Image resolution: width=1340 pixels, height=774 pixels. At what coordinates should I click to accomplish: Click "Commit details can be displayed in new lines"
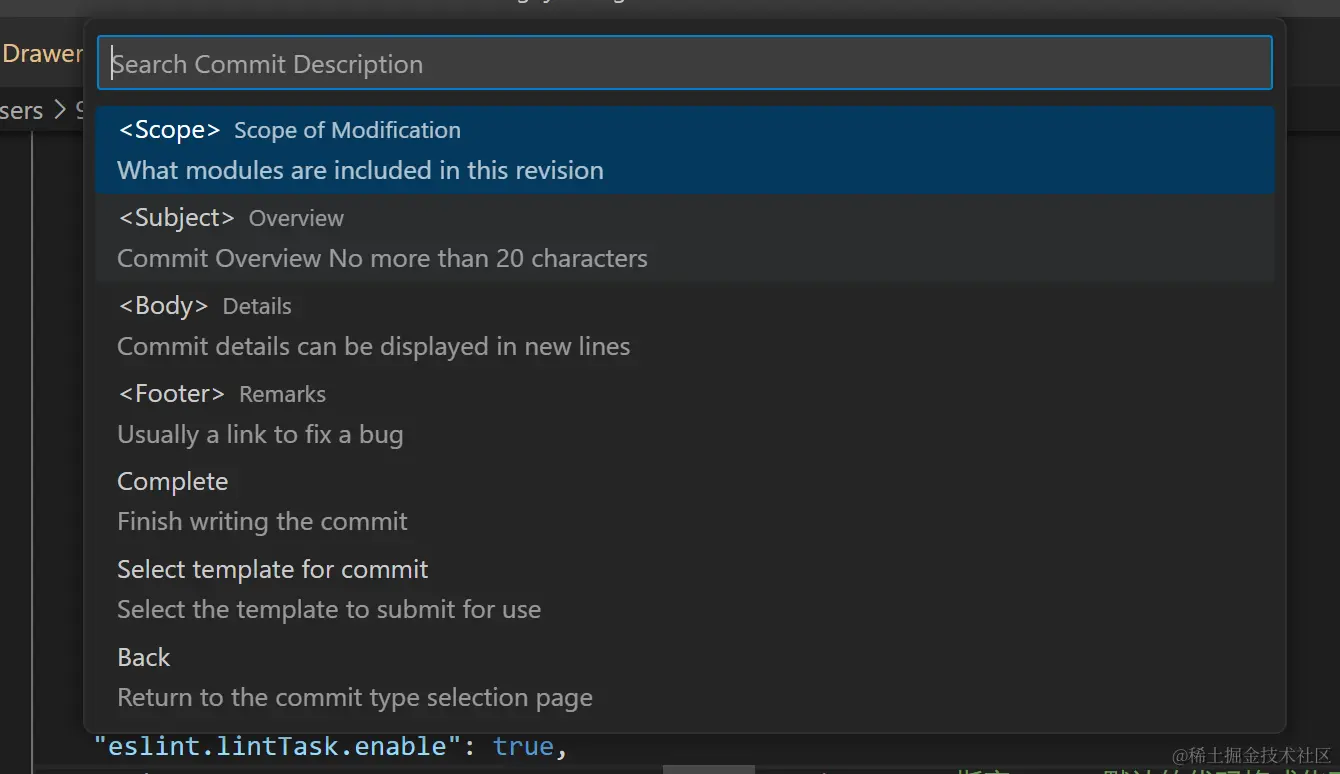coord(373,347)
